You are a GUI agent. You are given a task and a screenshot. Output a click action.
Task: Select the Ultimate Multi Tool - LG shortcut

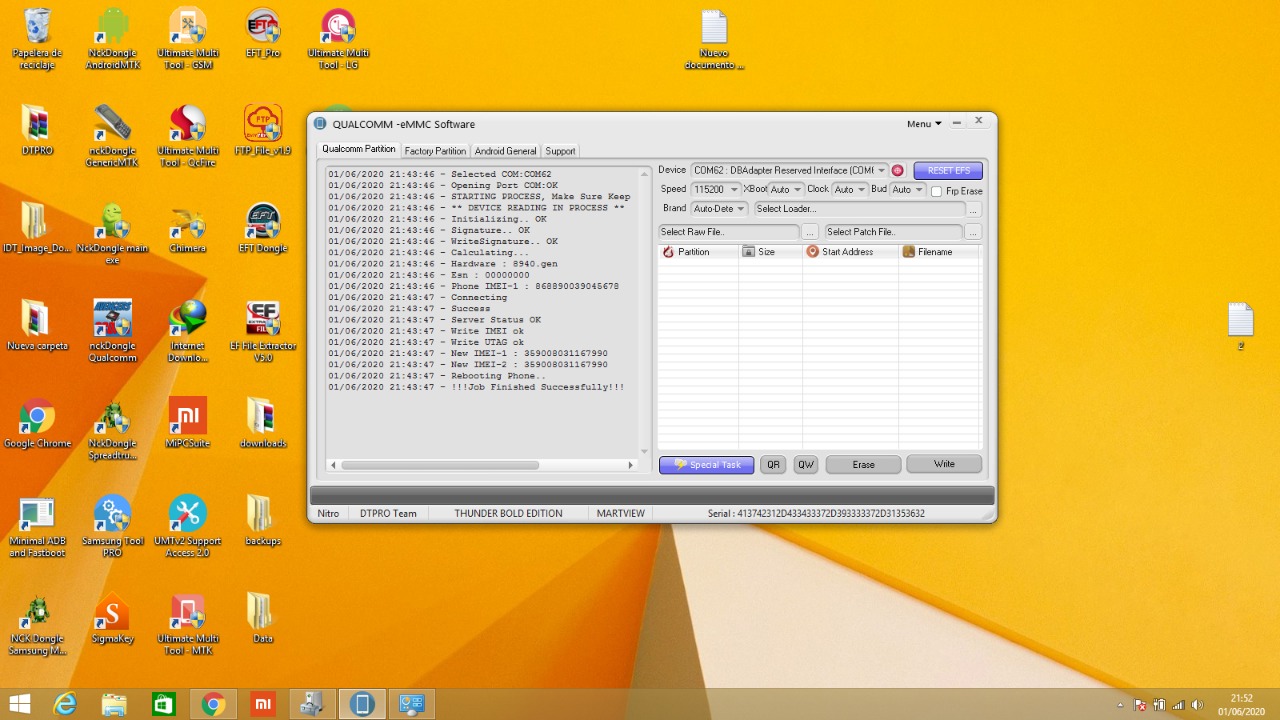[x=338, y=40]
